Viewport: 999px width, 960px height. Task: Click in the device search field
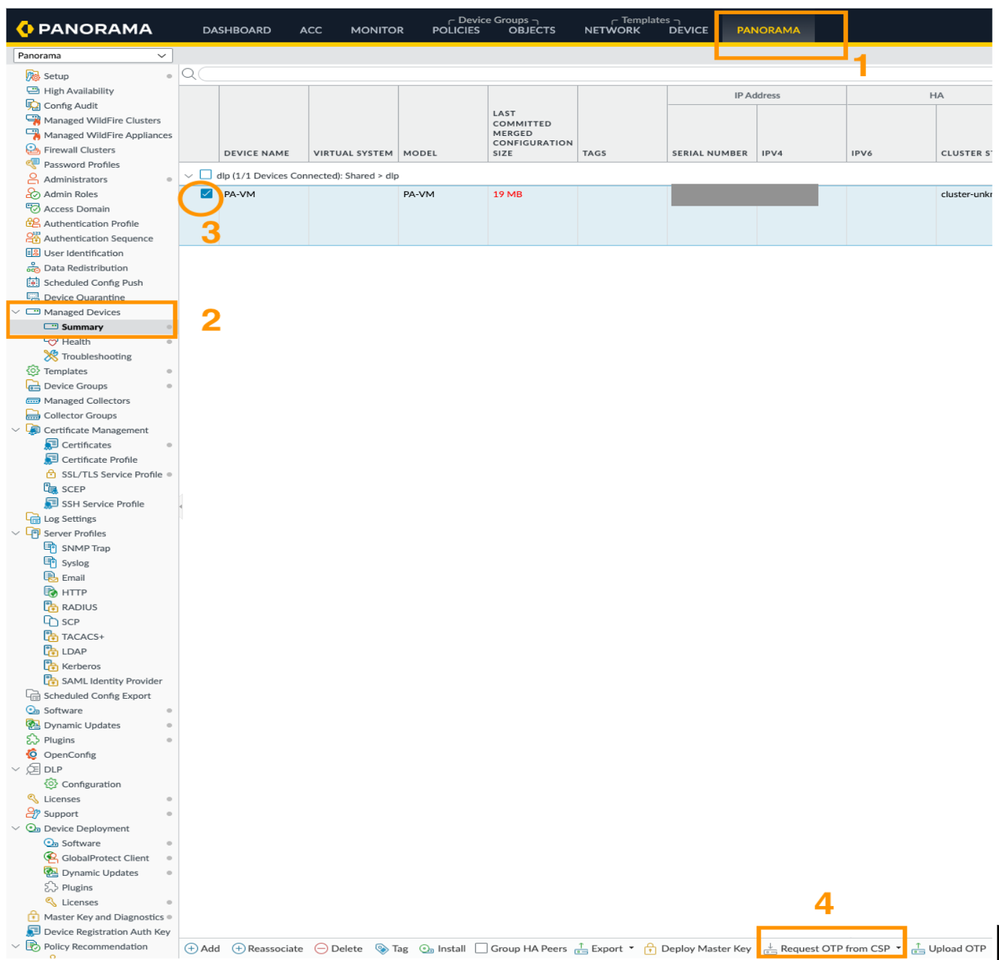pos(595,75)
